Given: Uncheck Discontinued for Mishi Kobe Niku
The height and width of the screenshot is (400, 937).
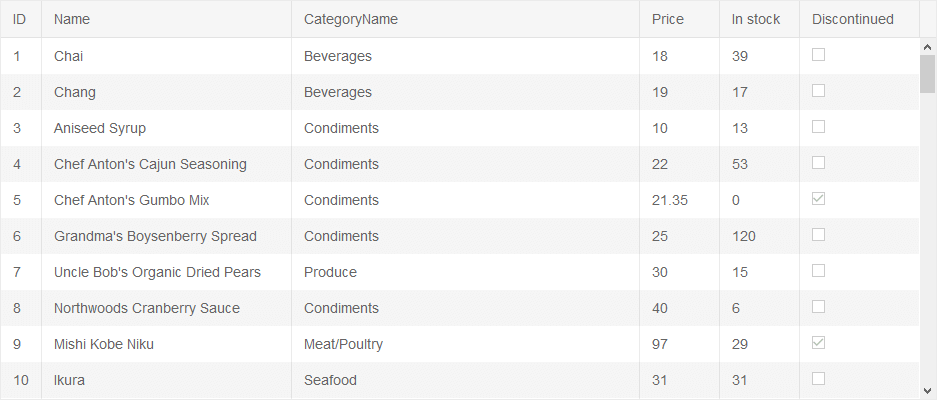Looking at the screenshot, I should tap(818, 343).
